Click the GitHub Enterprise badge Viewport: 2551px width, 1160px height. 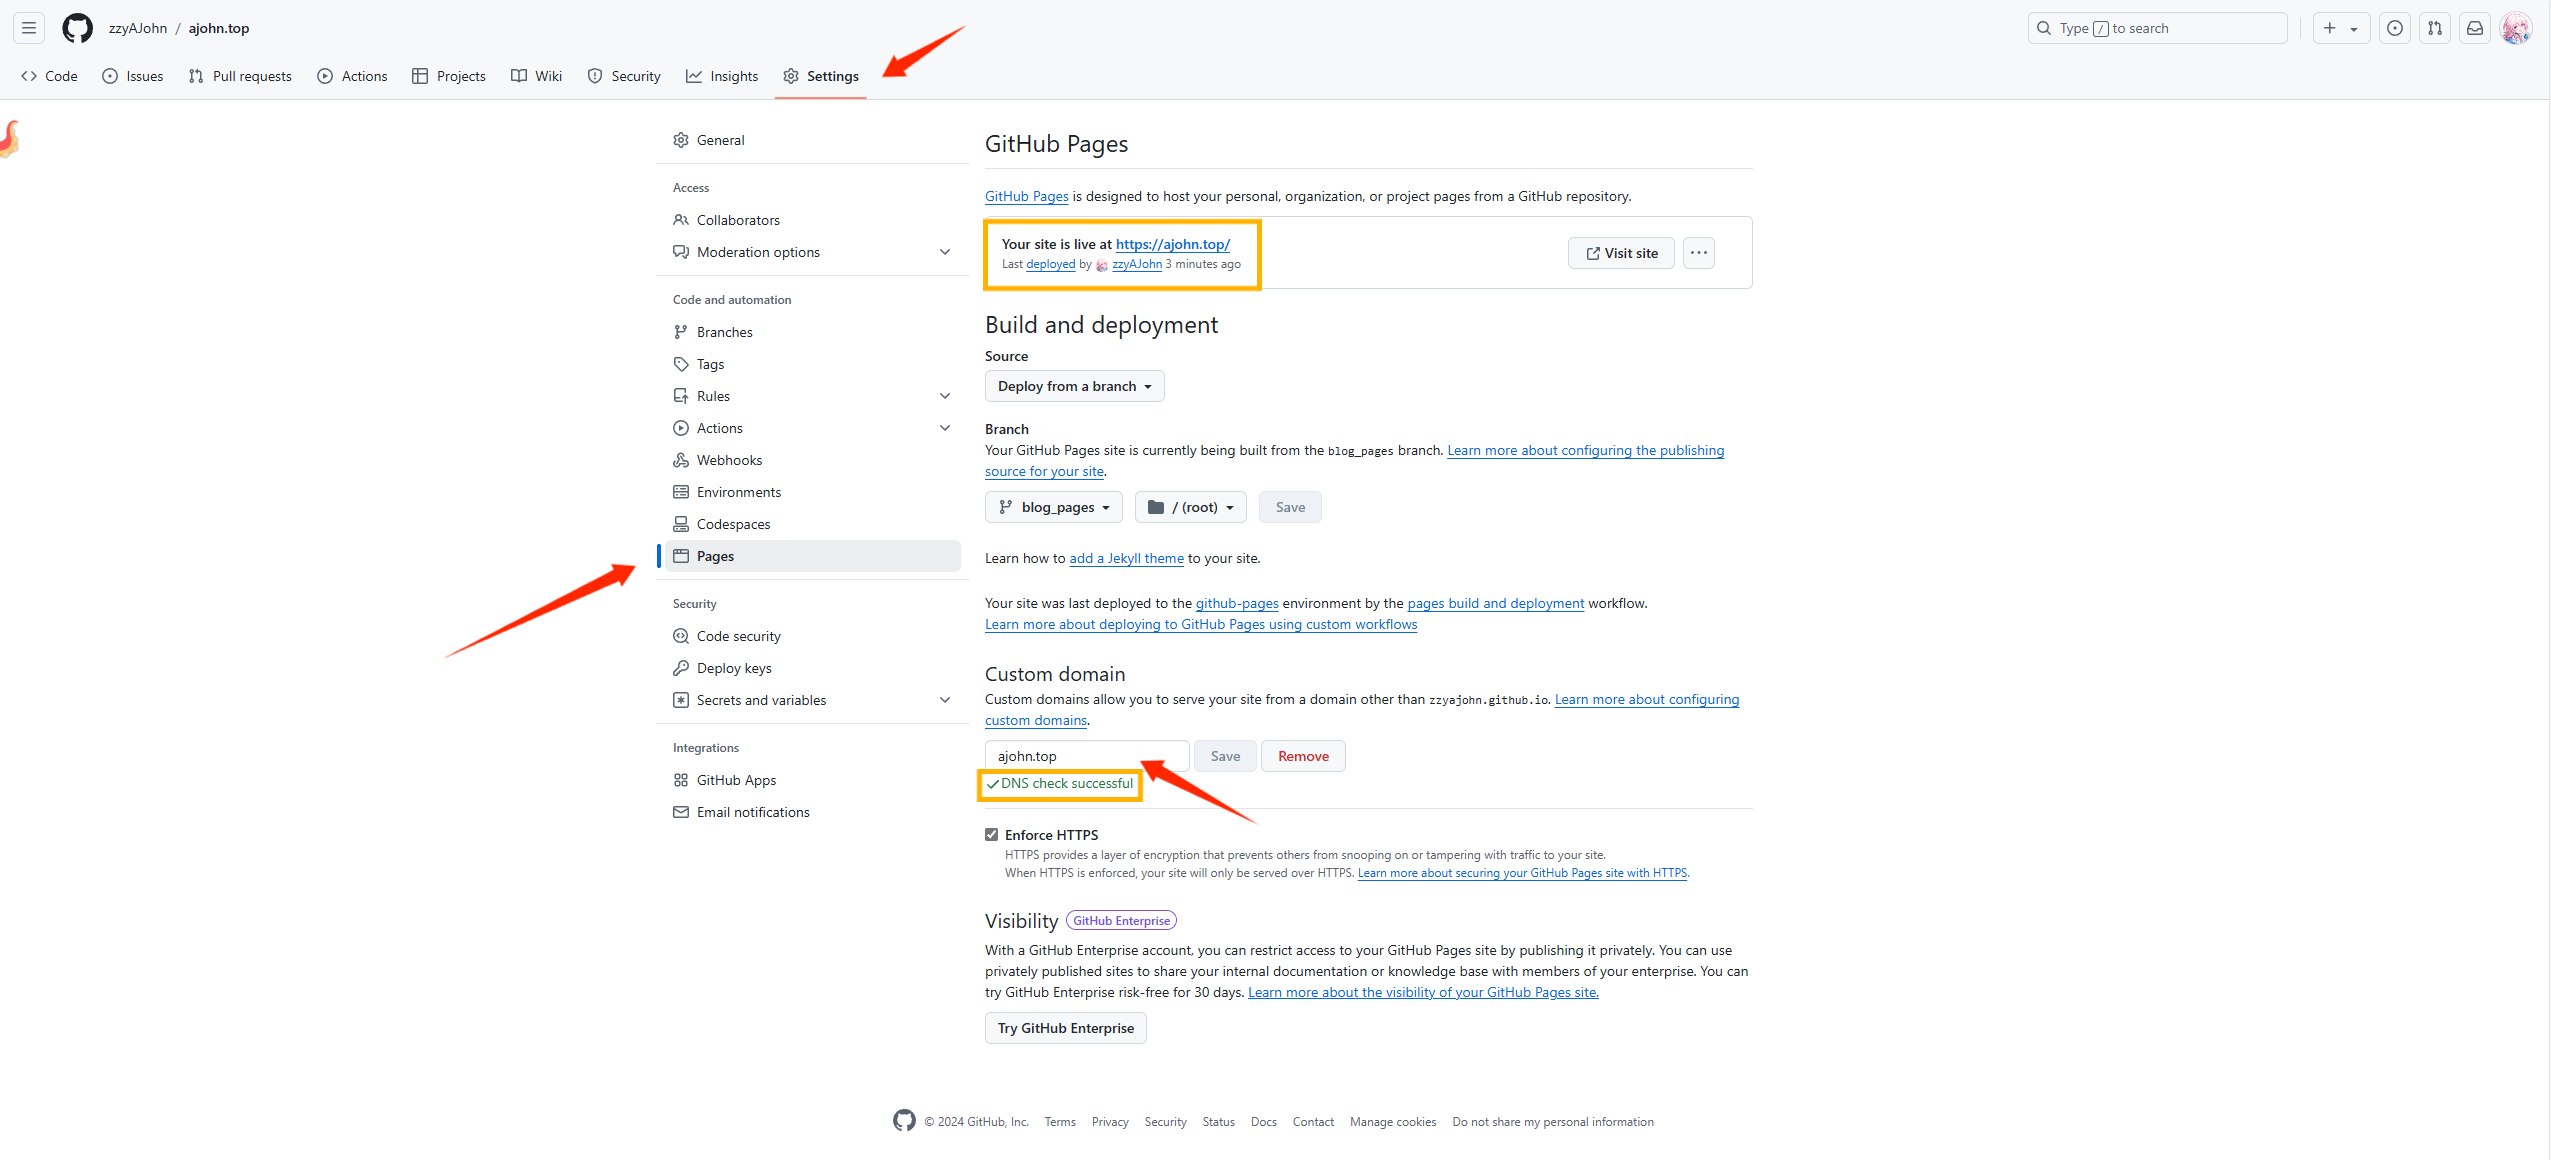coord(1121,920)
